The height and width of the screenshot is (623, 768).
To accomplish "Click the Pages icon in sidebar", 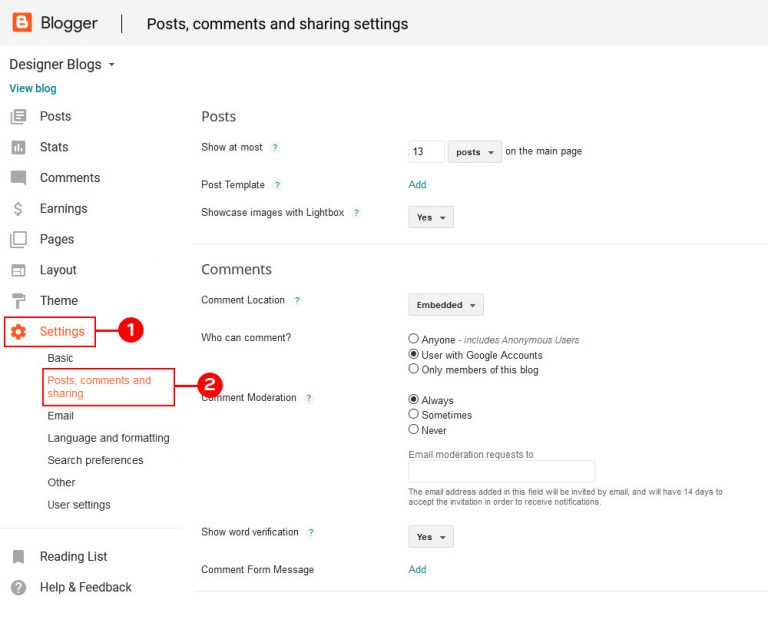I will pos(18,240).
